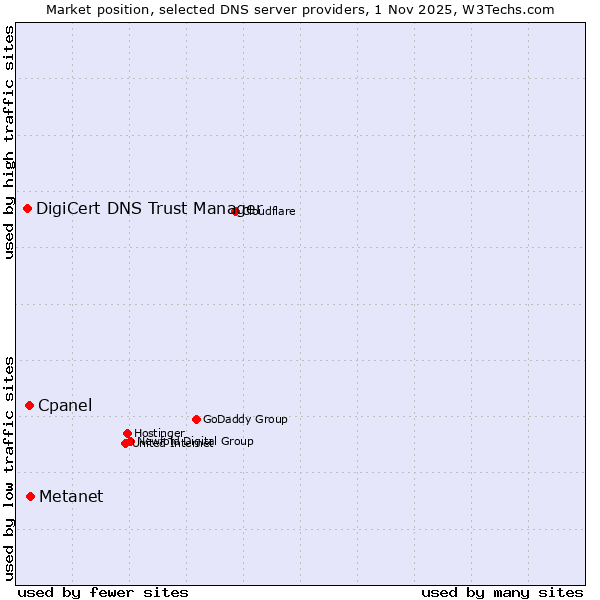Click the 'used by low traffic sites' axis label

[x=9, y=467]
